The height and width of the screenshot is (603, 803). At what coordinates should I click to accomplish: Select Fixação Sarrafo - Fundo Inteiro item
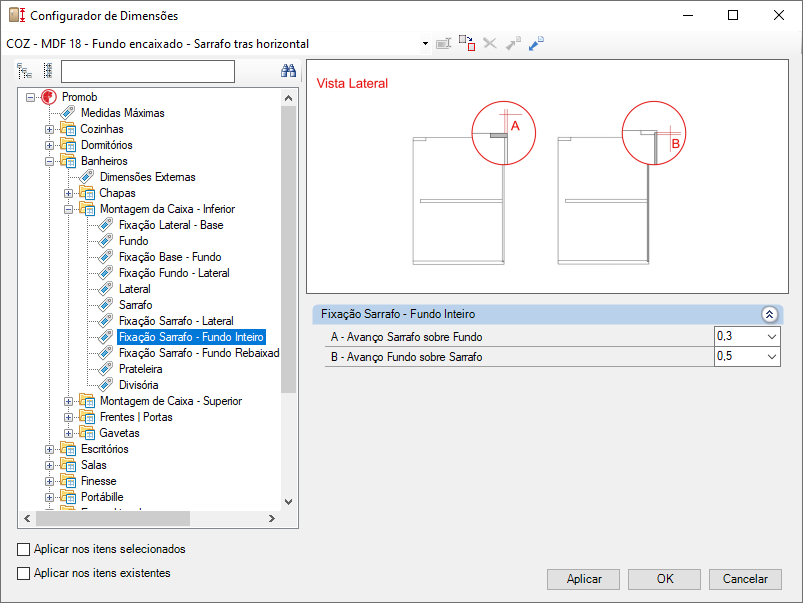point(191,337)
